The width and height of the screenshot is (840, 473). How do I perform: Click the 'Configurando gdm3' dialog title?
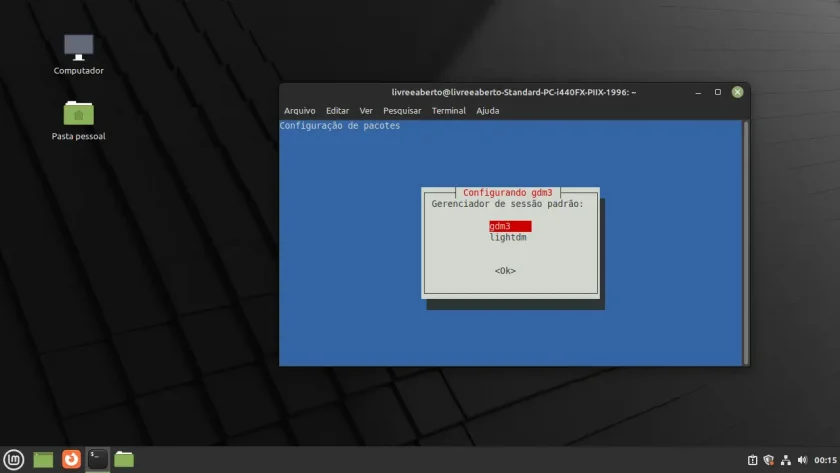tap(507, 192)
